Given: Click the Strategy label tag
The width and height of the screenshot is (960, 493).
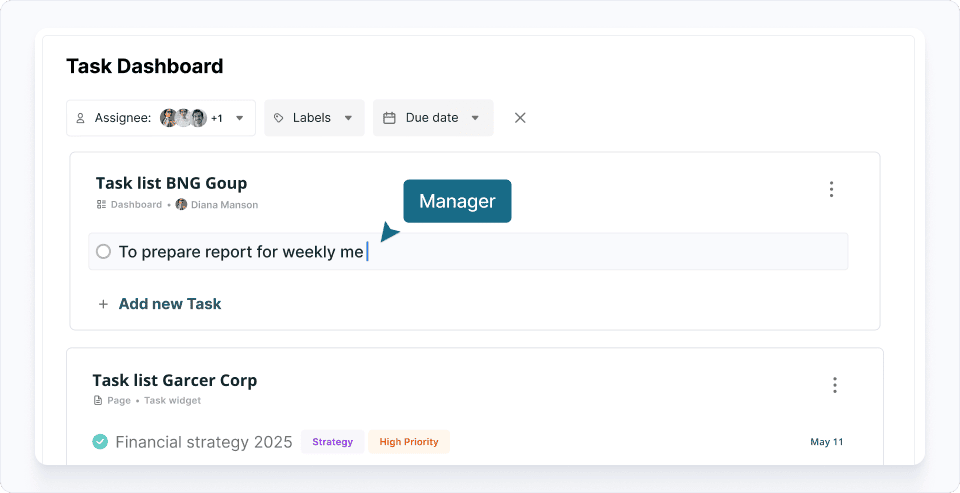Looking at the screenshot, I should pyautogui.click(x=332, y=442).
